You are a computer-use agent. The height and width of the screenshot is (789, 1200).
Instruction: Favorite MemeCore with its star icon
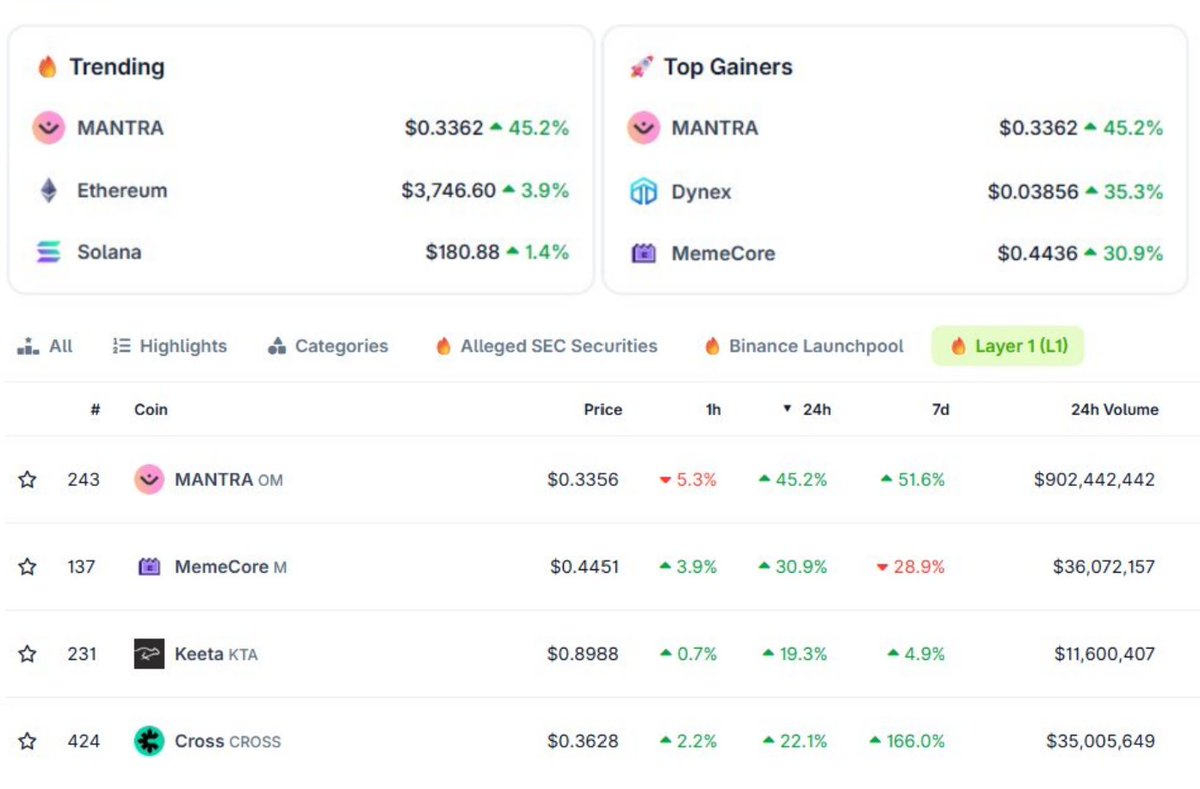(x=27, y=567)
